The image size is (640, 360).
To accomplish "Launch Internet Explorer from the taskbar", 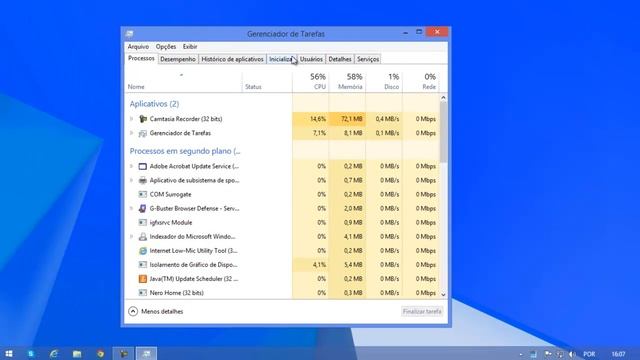I will pos(53,353).
